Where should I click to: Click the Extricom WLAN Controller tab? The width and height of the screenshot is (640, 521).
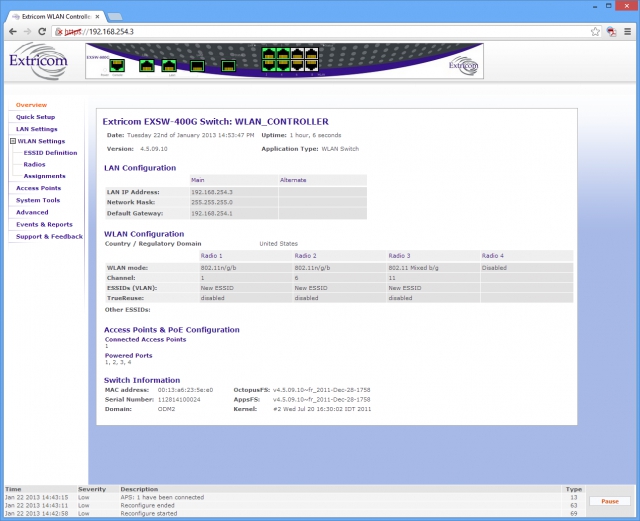[55, 17]
